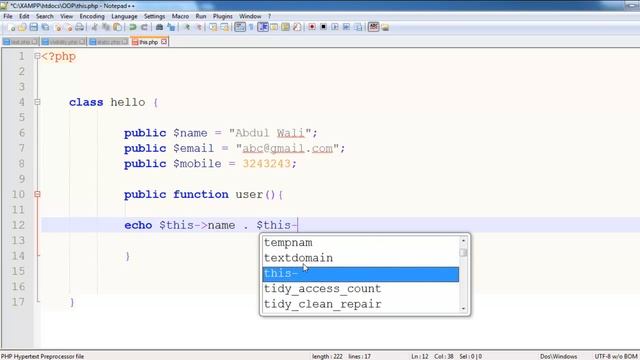Click the Zoom Out toolbar icon
640x360 pixels.
198,27
